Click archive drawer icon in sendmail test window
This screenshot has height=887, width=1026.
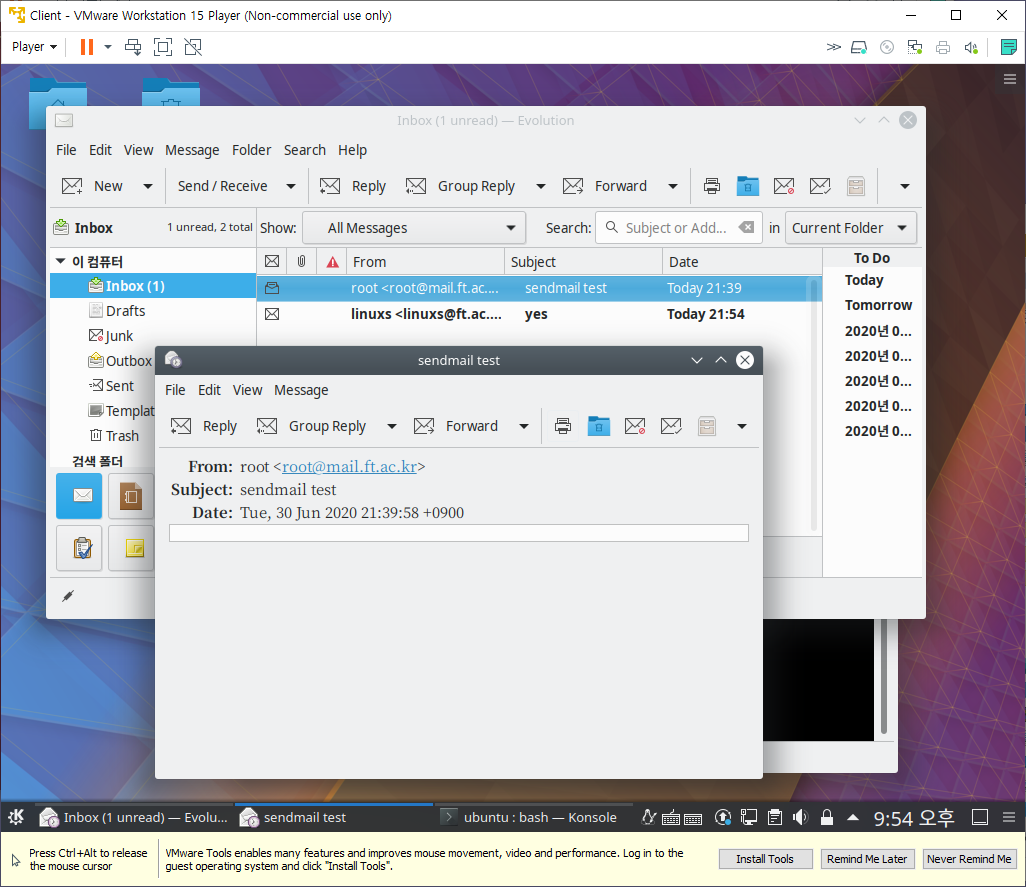707,426
